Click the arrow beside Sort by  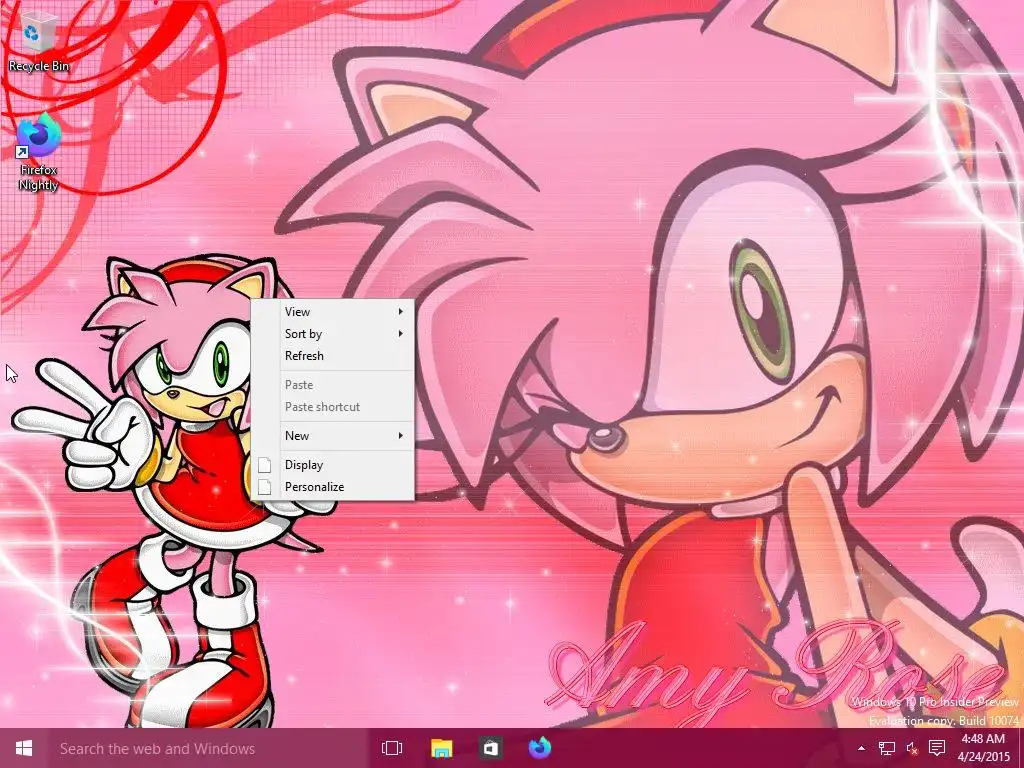(400, 334)
